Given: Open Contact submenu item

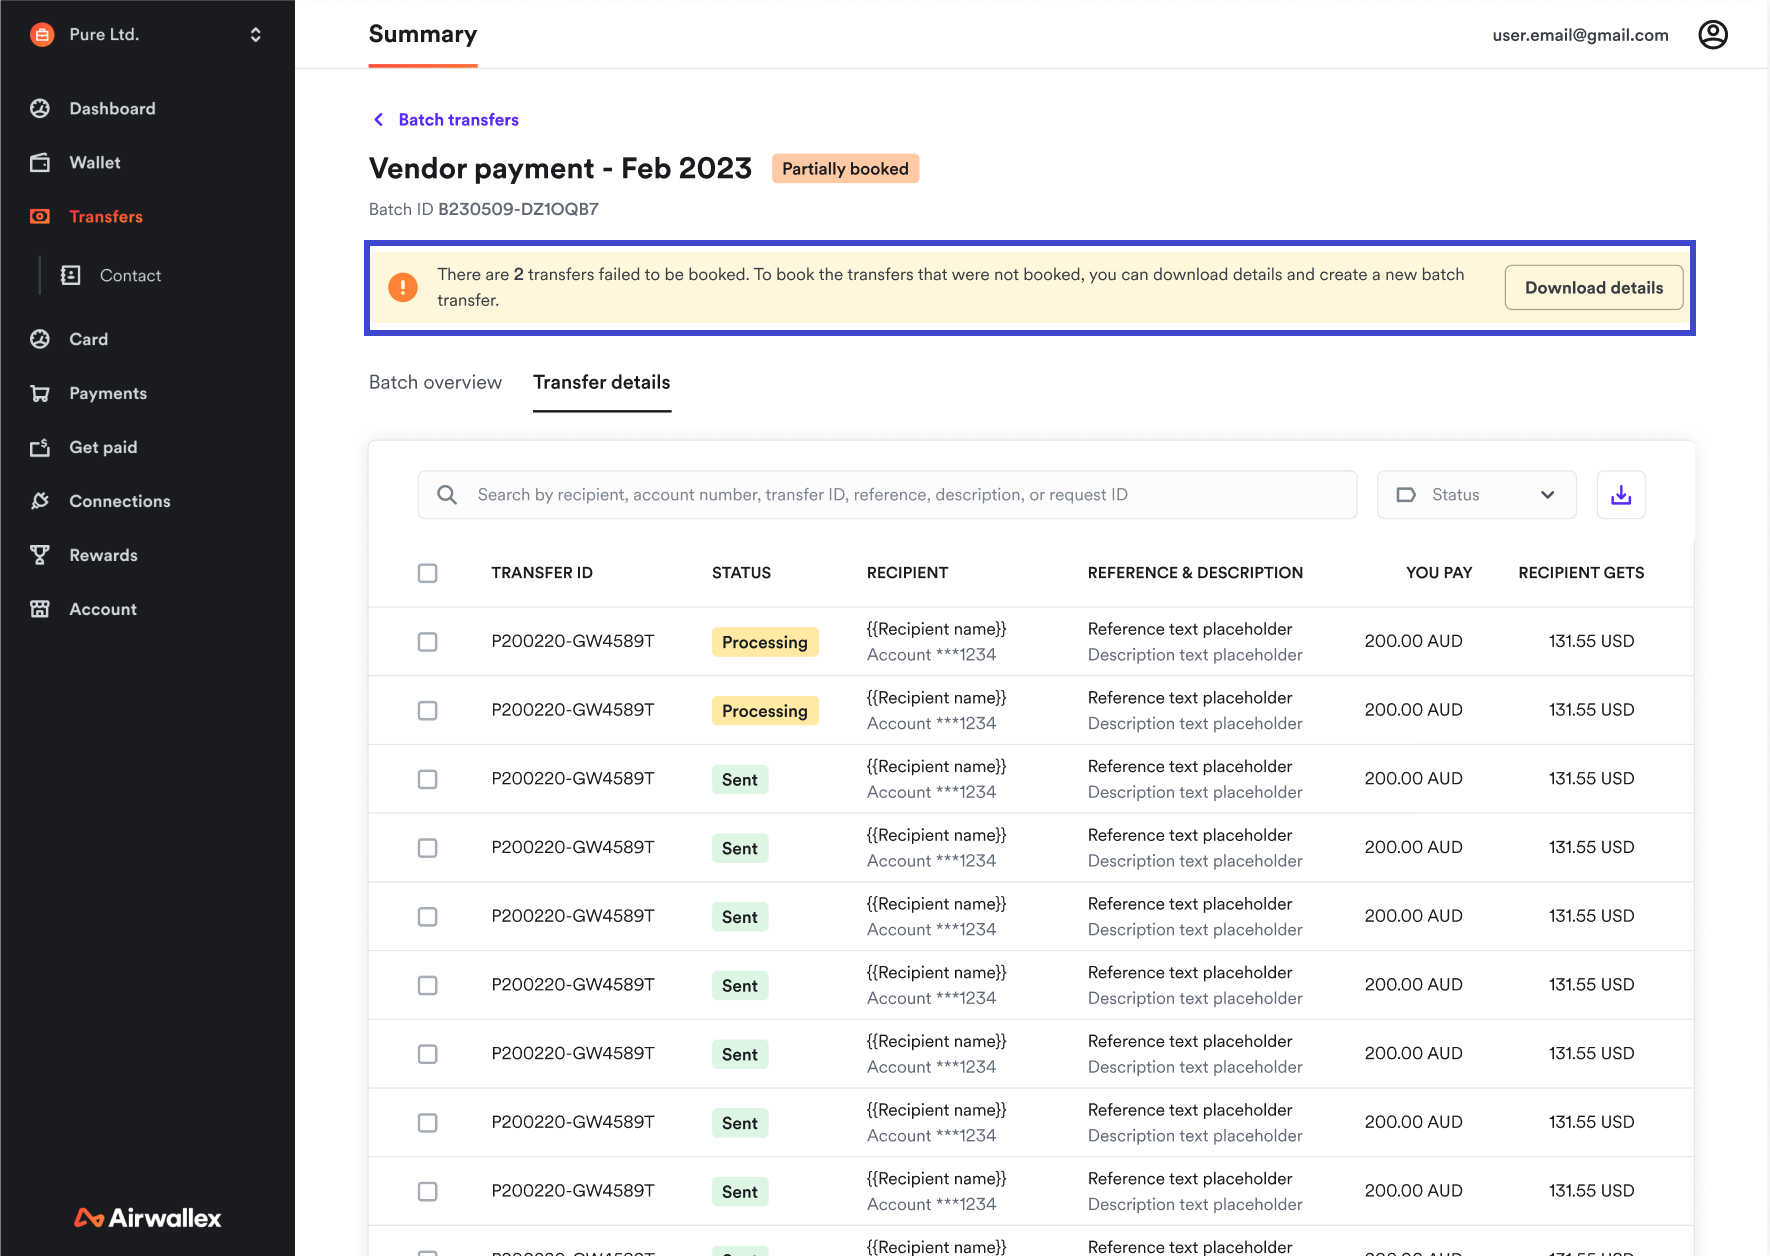Looking at the screenshot, I should (x=130, y=275).
